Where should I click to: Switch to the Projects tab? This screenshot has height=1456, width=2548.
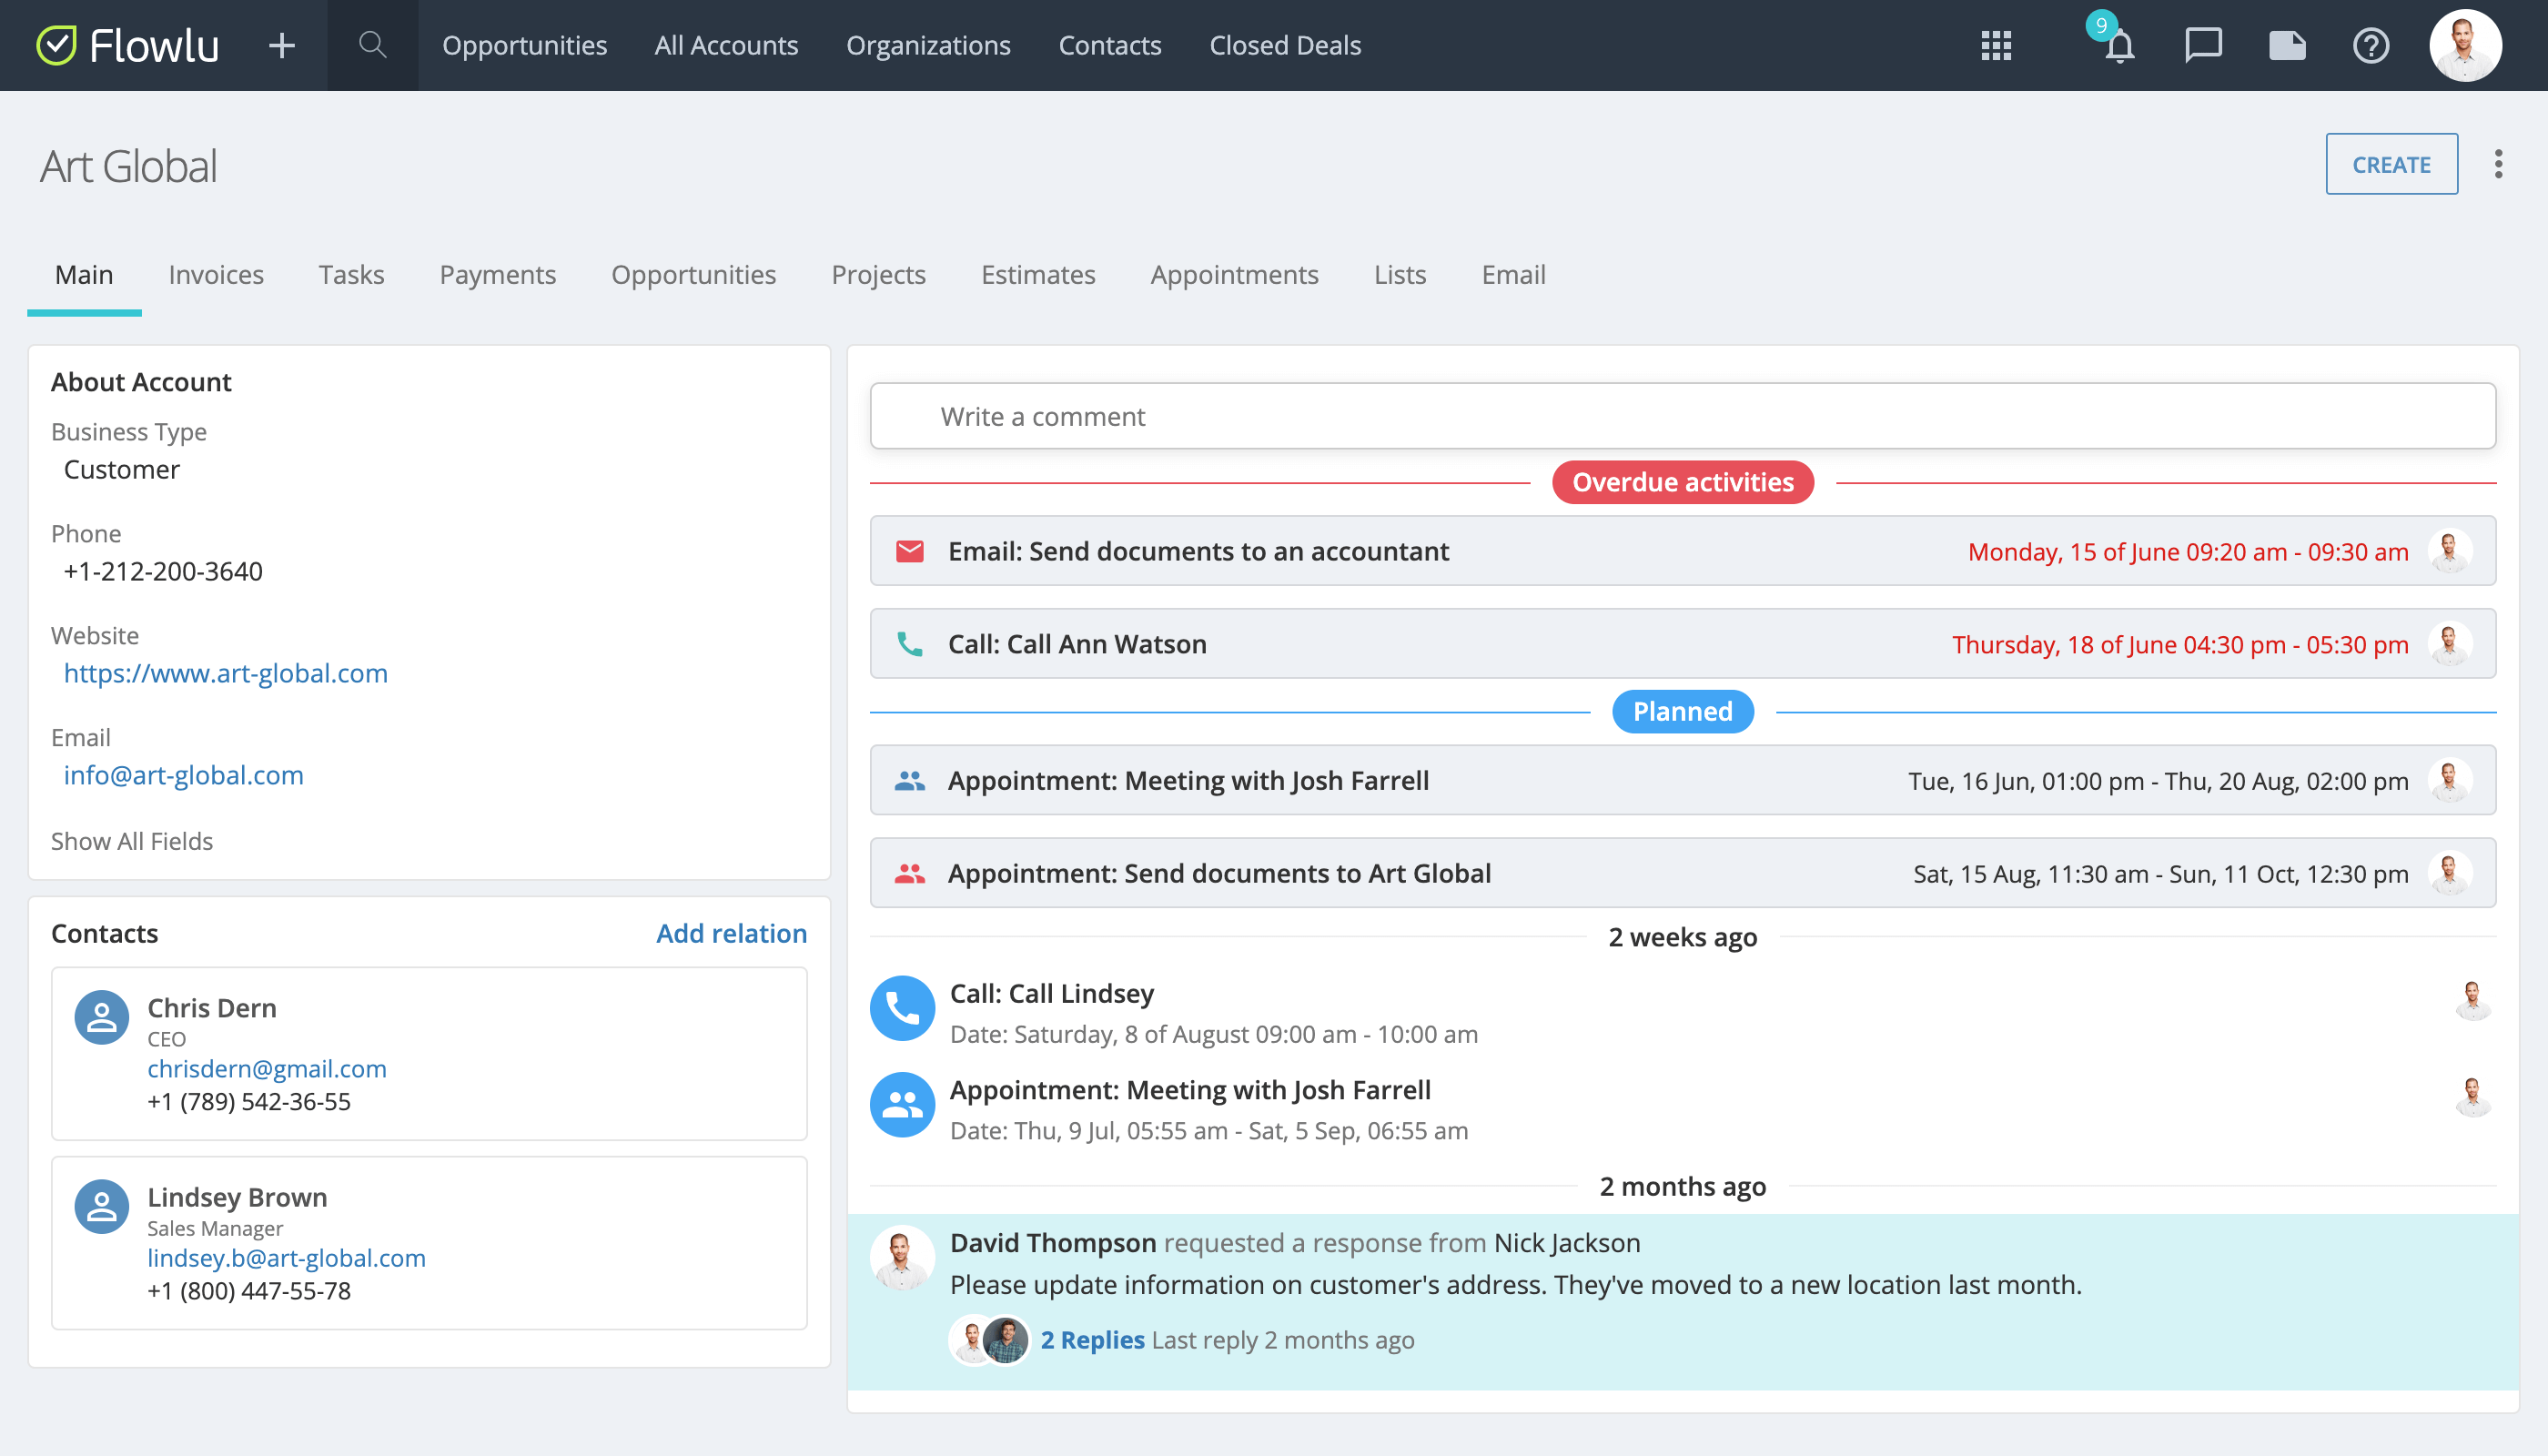tap(878, 274)
